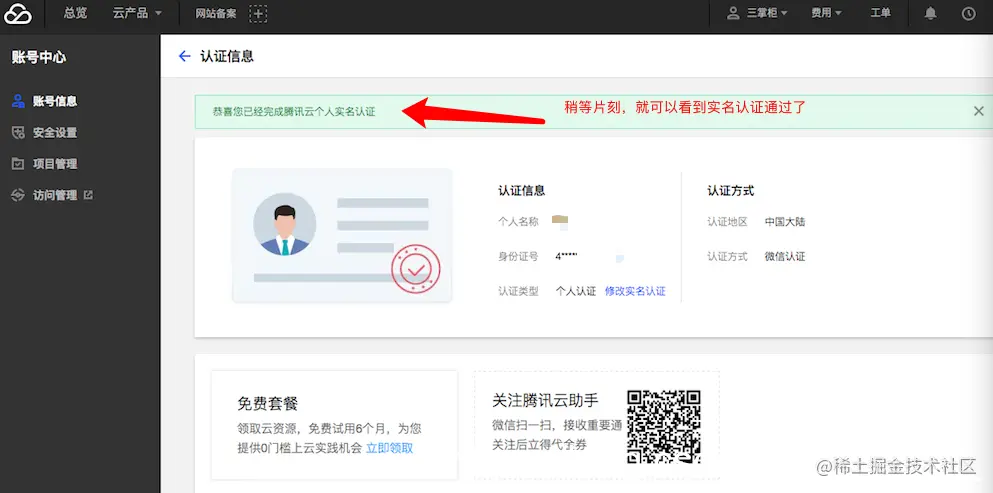The image size is (993, 493).
Task: Click the red verified stamp icon
Action: pos(415,269)
